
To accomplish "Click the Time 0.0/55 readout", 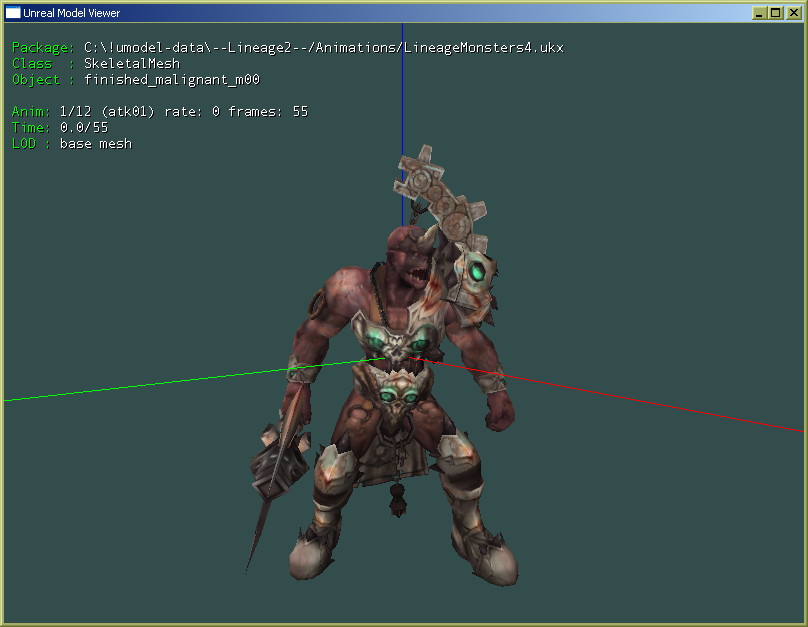I will (60, 127).
